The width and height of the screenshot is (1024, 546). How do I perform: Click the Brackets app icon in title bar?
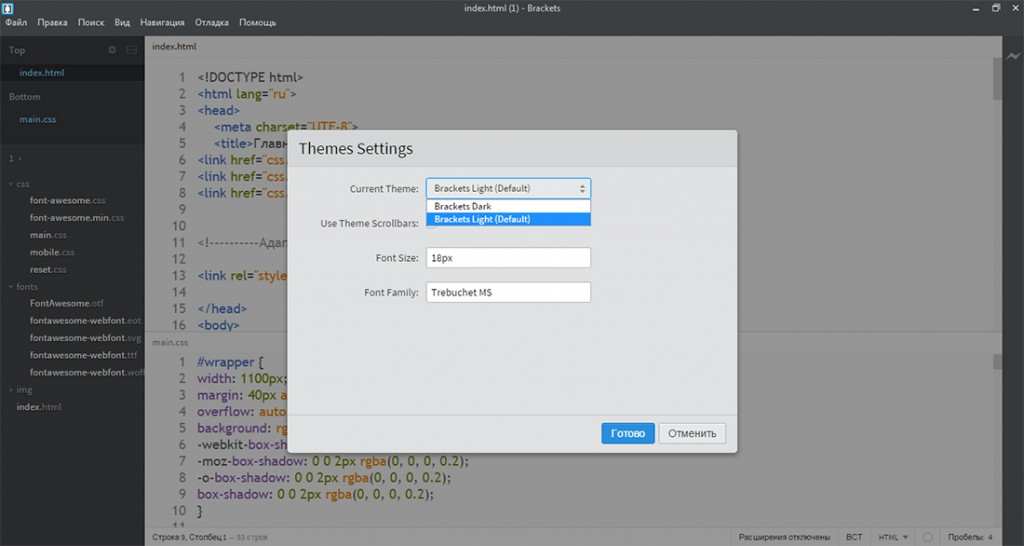7,8
